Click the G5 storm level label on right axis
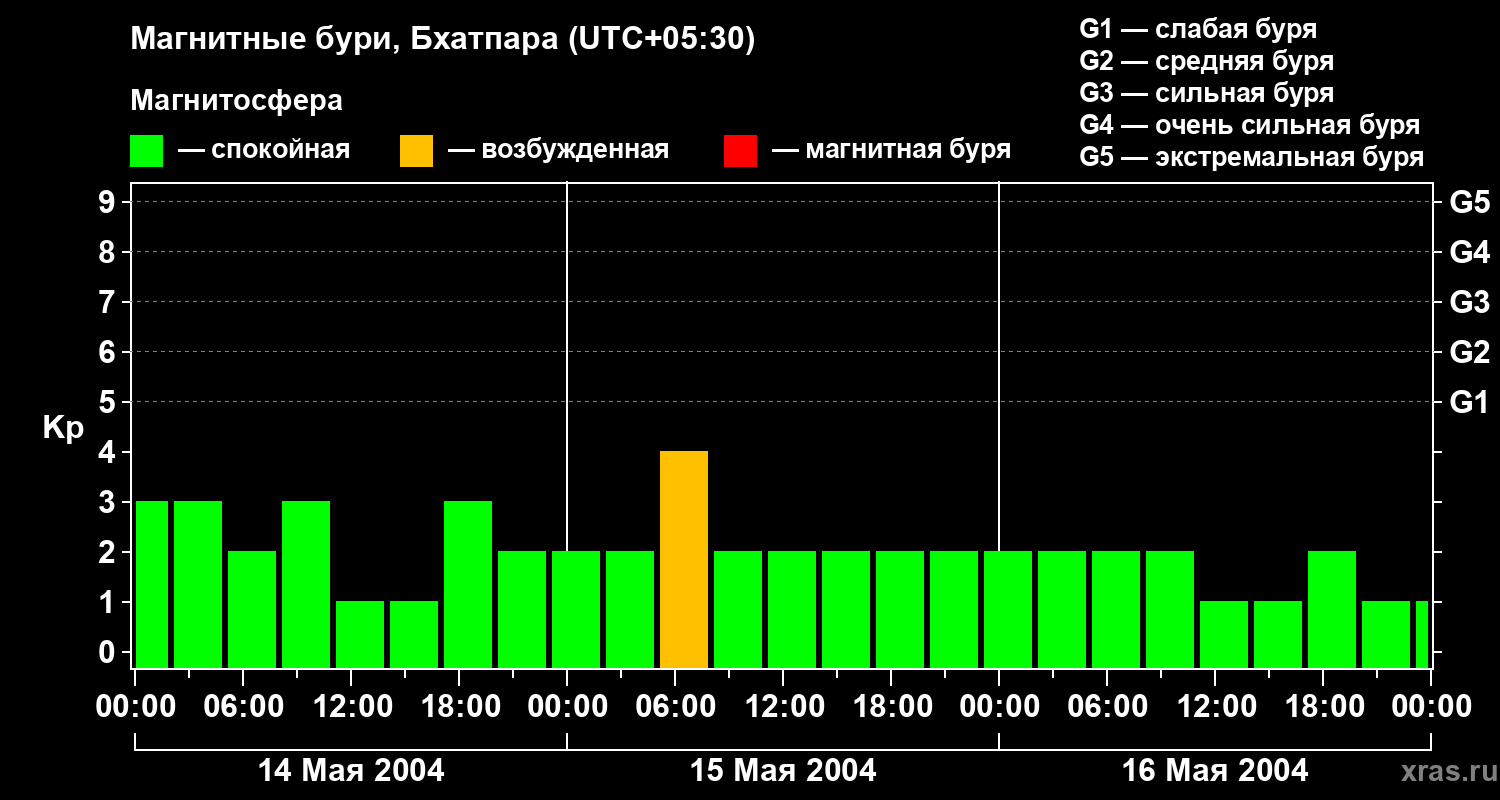 [1469, 202]
